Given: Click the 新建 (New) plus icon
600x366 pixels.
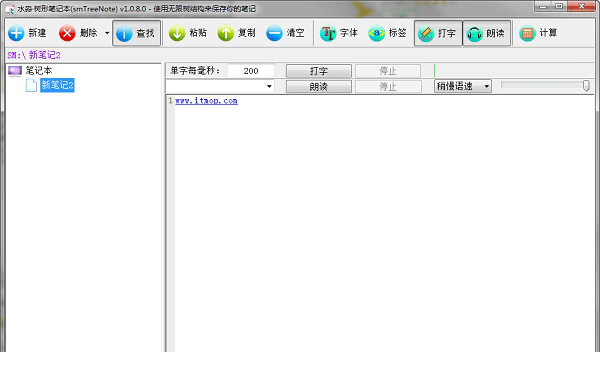Looking at the screenshot, I should click(16, 33).
